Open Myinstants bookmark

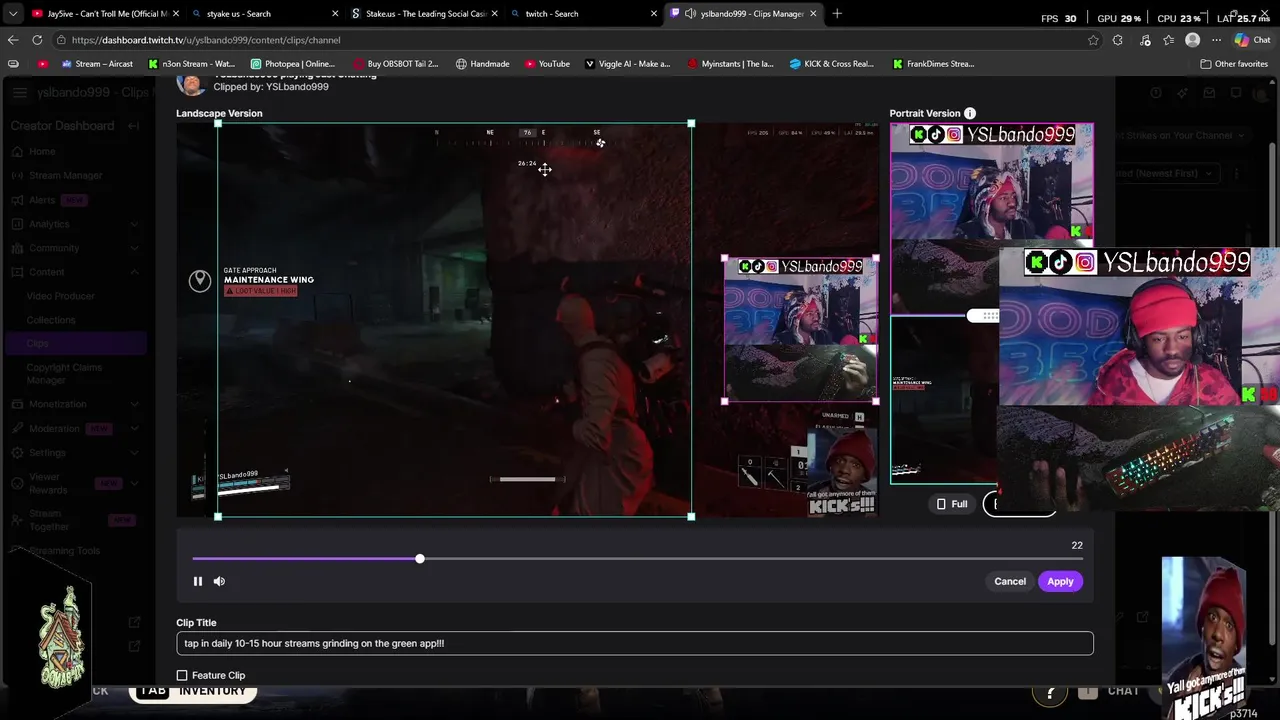pos(730,64)
